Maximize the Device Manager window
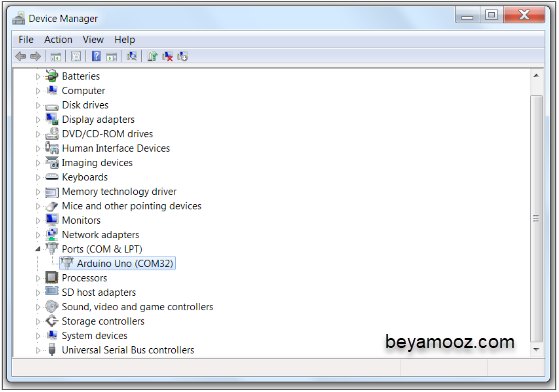This screenshot has height=392, width=559. coord(491,15)
